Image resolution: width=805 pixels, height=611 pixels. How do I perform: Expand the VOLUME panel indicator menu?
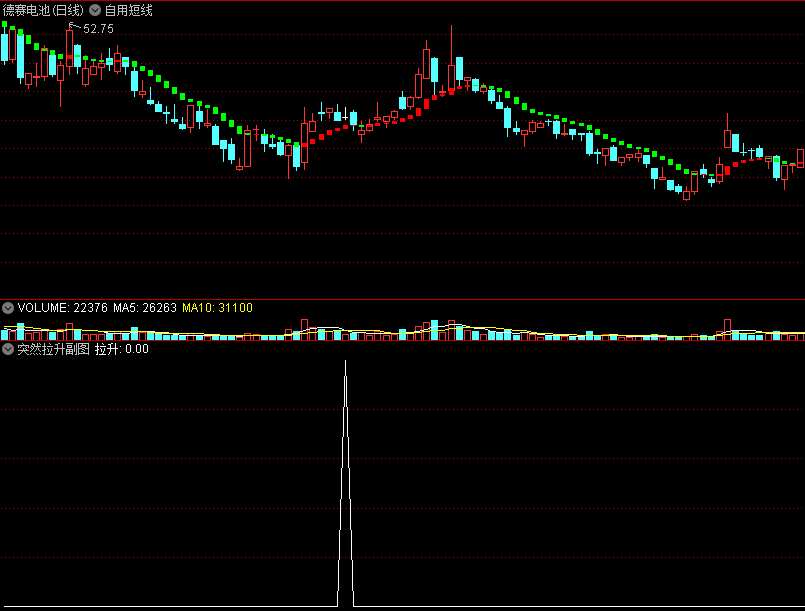click(8, 308)
